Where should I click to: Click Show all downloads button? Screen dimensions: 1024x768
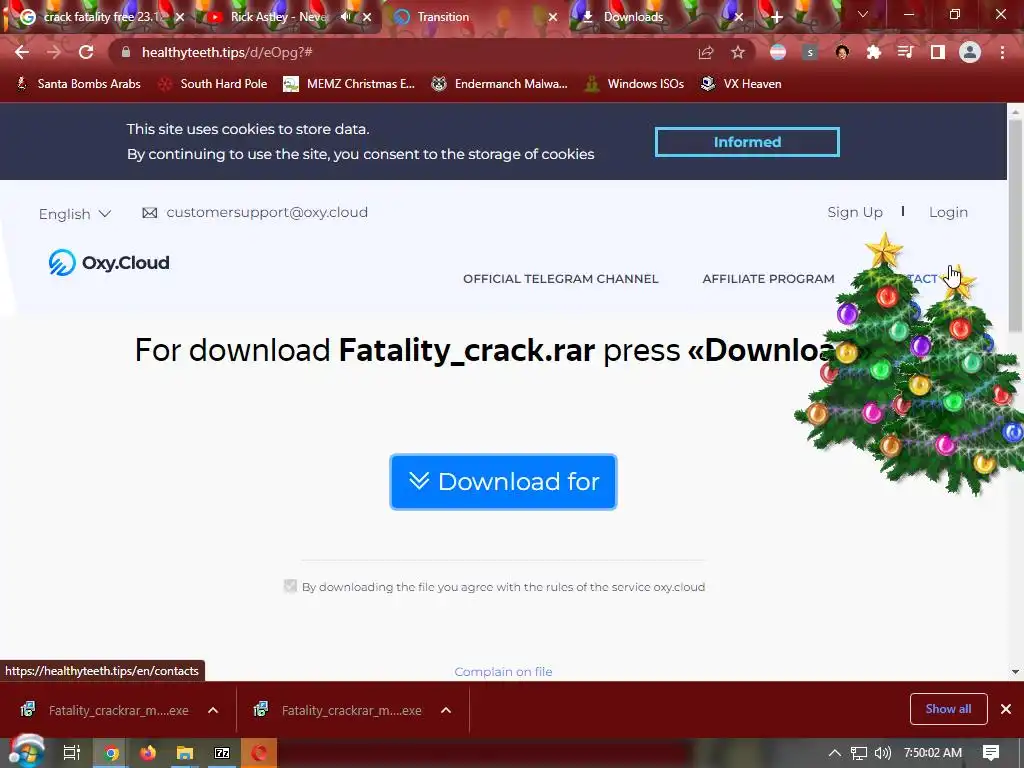click(x=948, y=709)
